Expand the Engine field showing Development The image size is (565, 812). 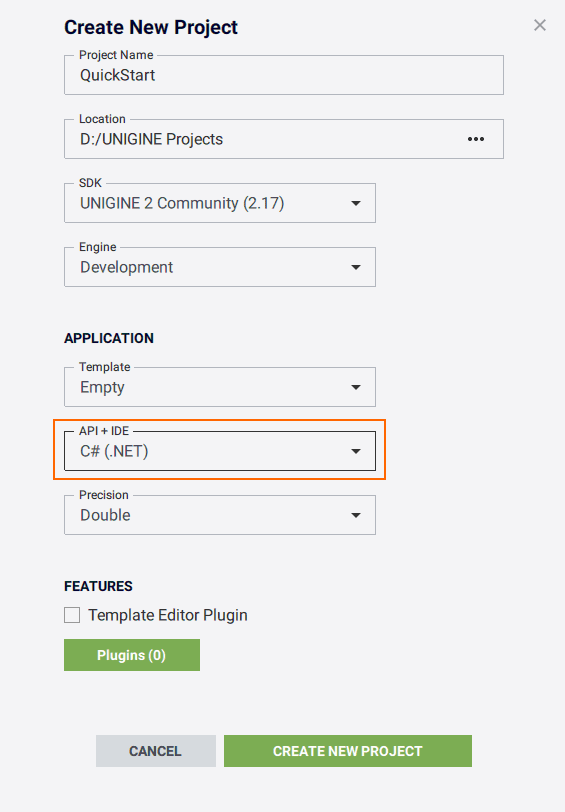[x=220, y=267]
